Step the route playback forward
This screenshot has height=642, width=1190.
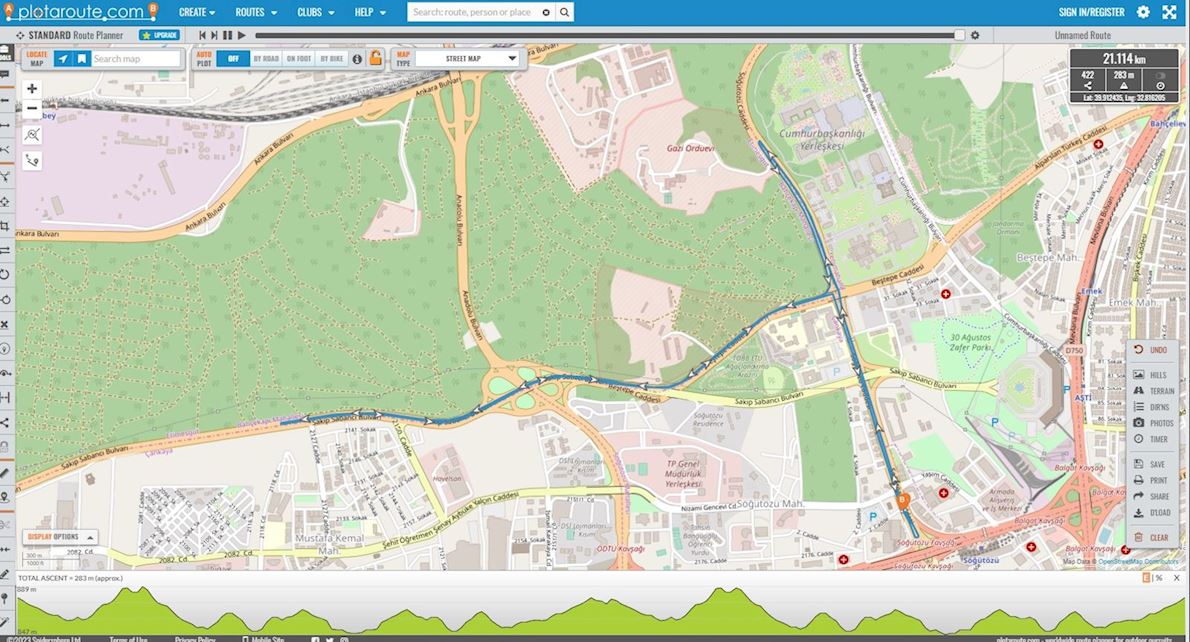pyautogui.click(x=214, y=35)
